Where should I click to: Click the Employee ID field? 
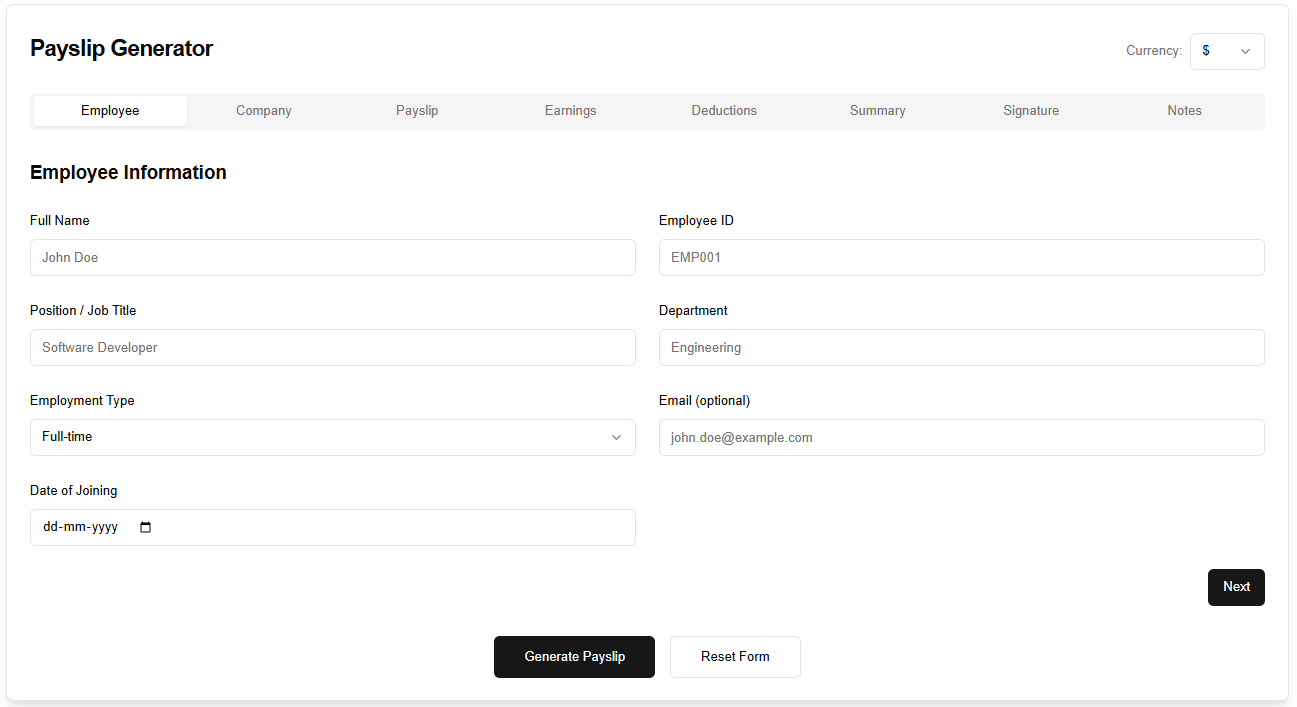click(961, 257)
